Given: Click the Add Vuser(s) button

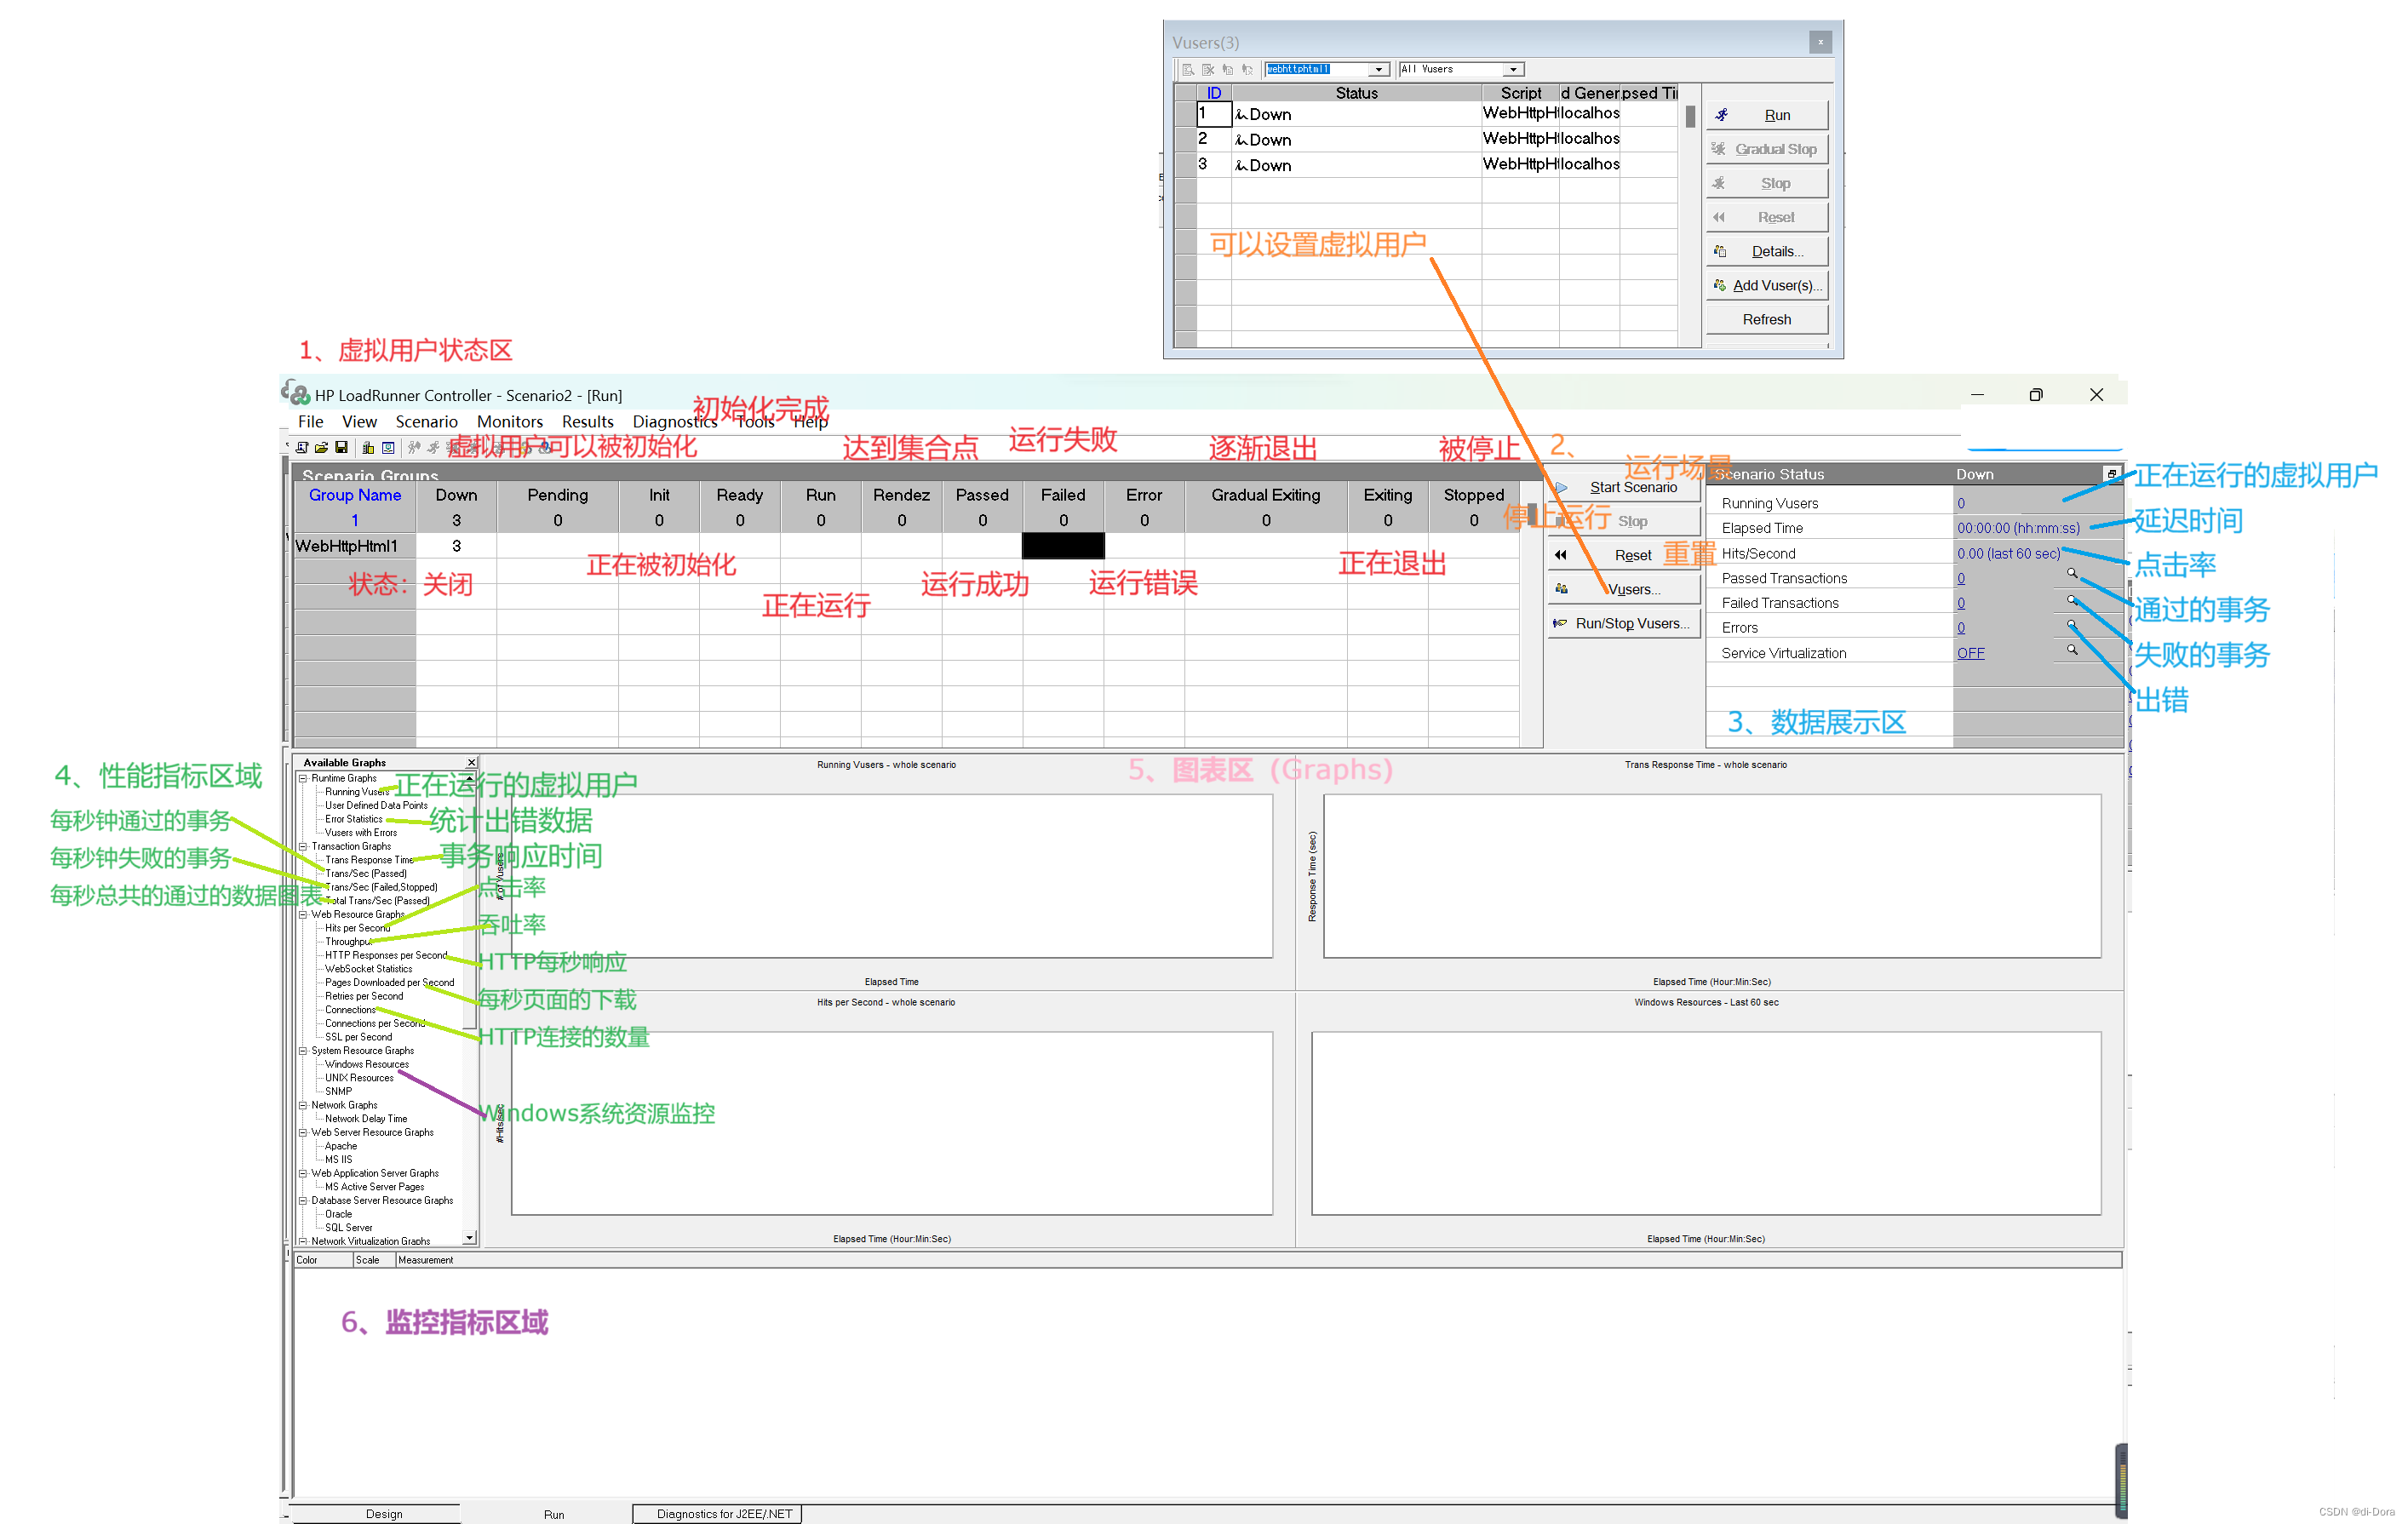Looking at the screenshot, I should [x=1767, y=286].
